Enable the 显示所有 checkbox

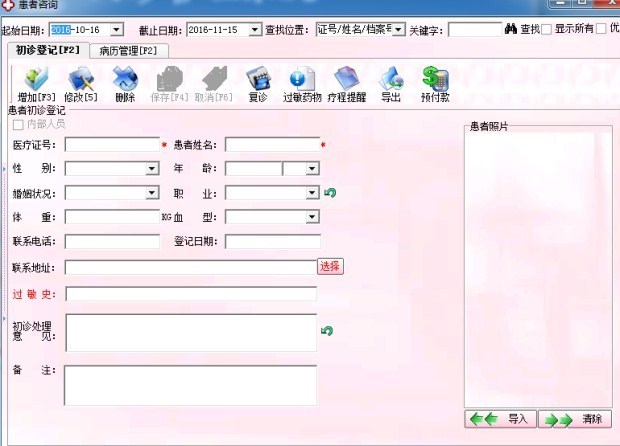tap(545, 30)
